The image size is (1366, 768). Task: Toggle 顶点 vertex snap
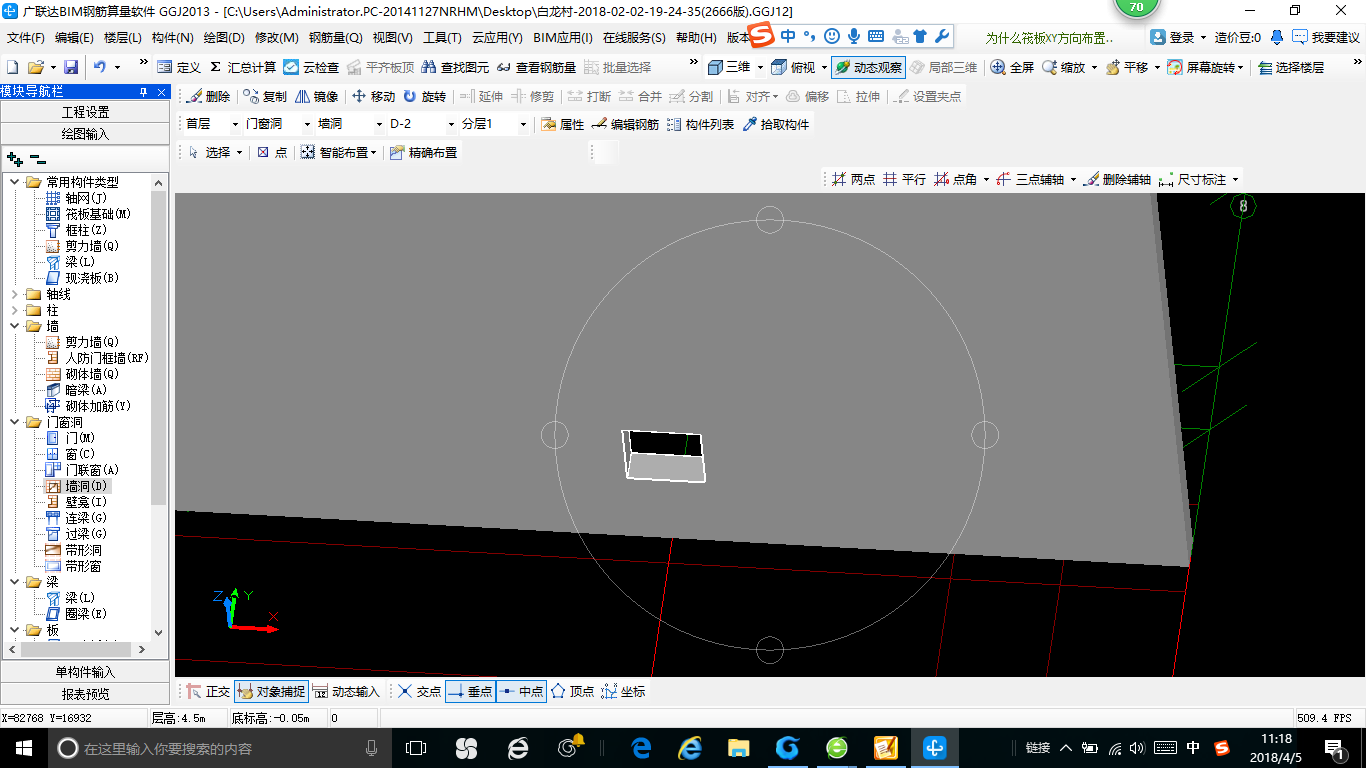tap(573, 691)
